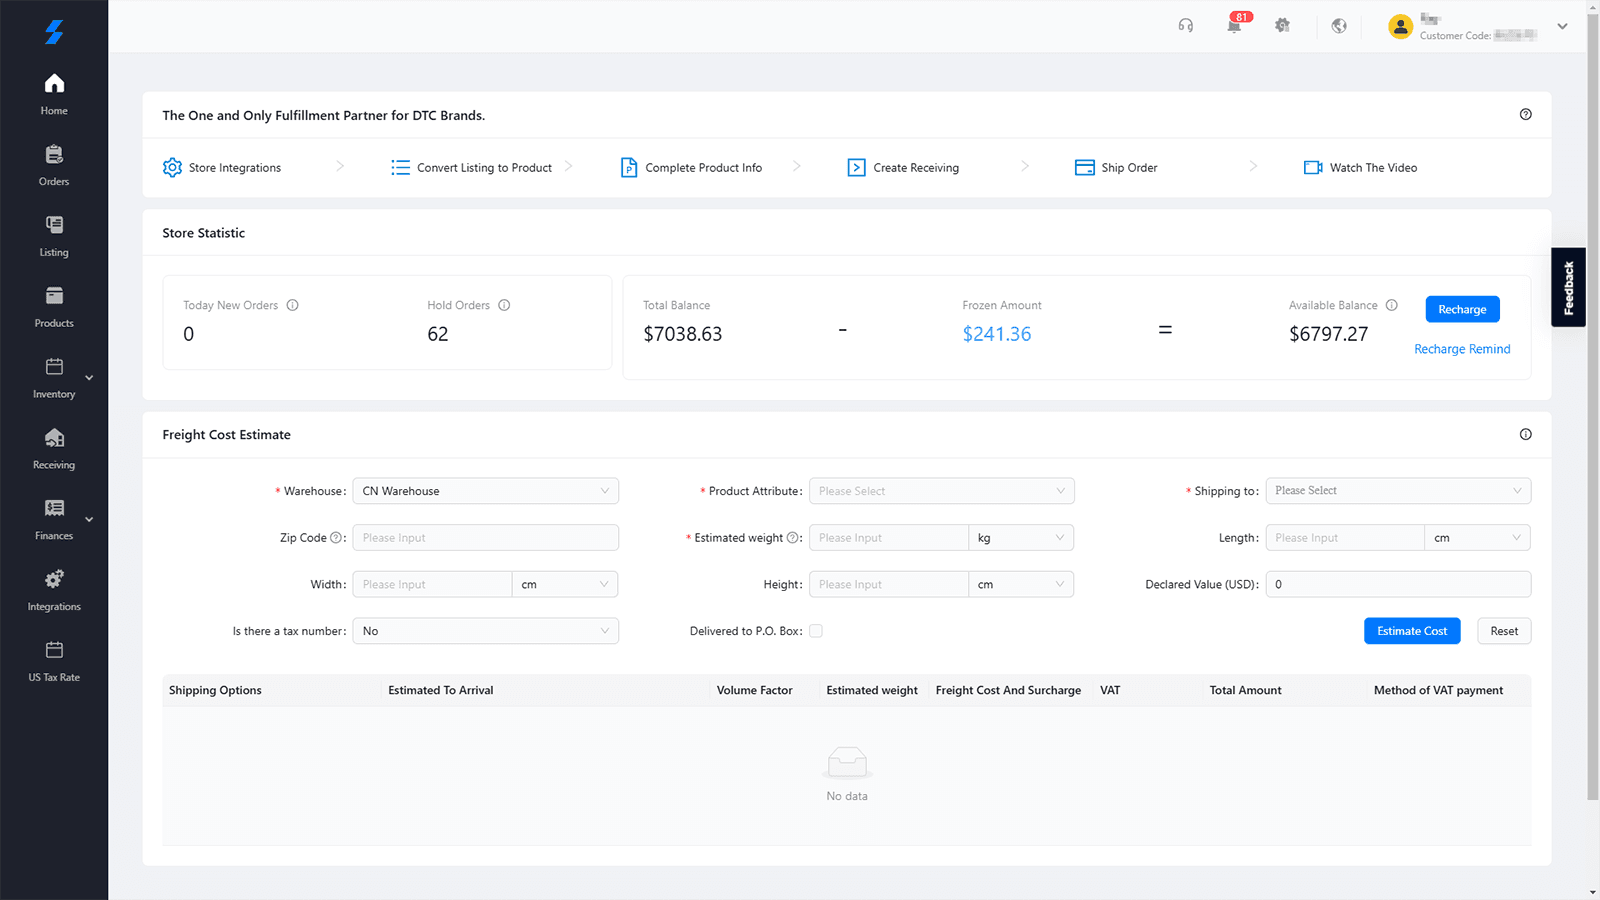Click the Recharge button
Image resolution: width=1600 pixels, height=900 pixels.
pos(1462,309)
